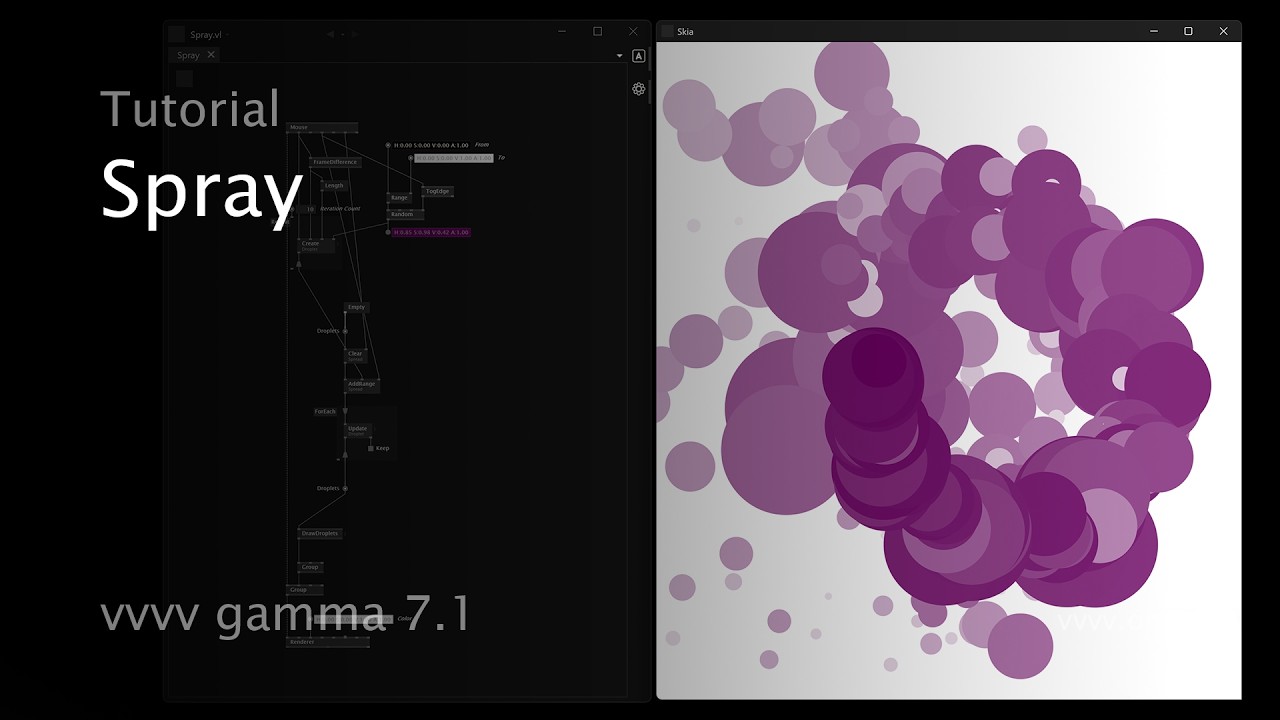Viewport: 1280px width, 720px height.
Task: Toggle the Keep checkbox
Action: (x=371, y=448)
